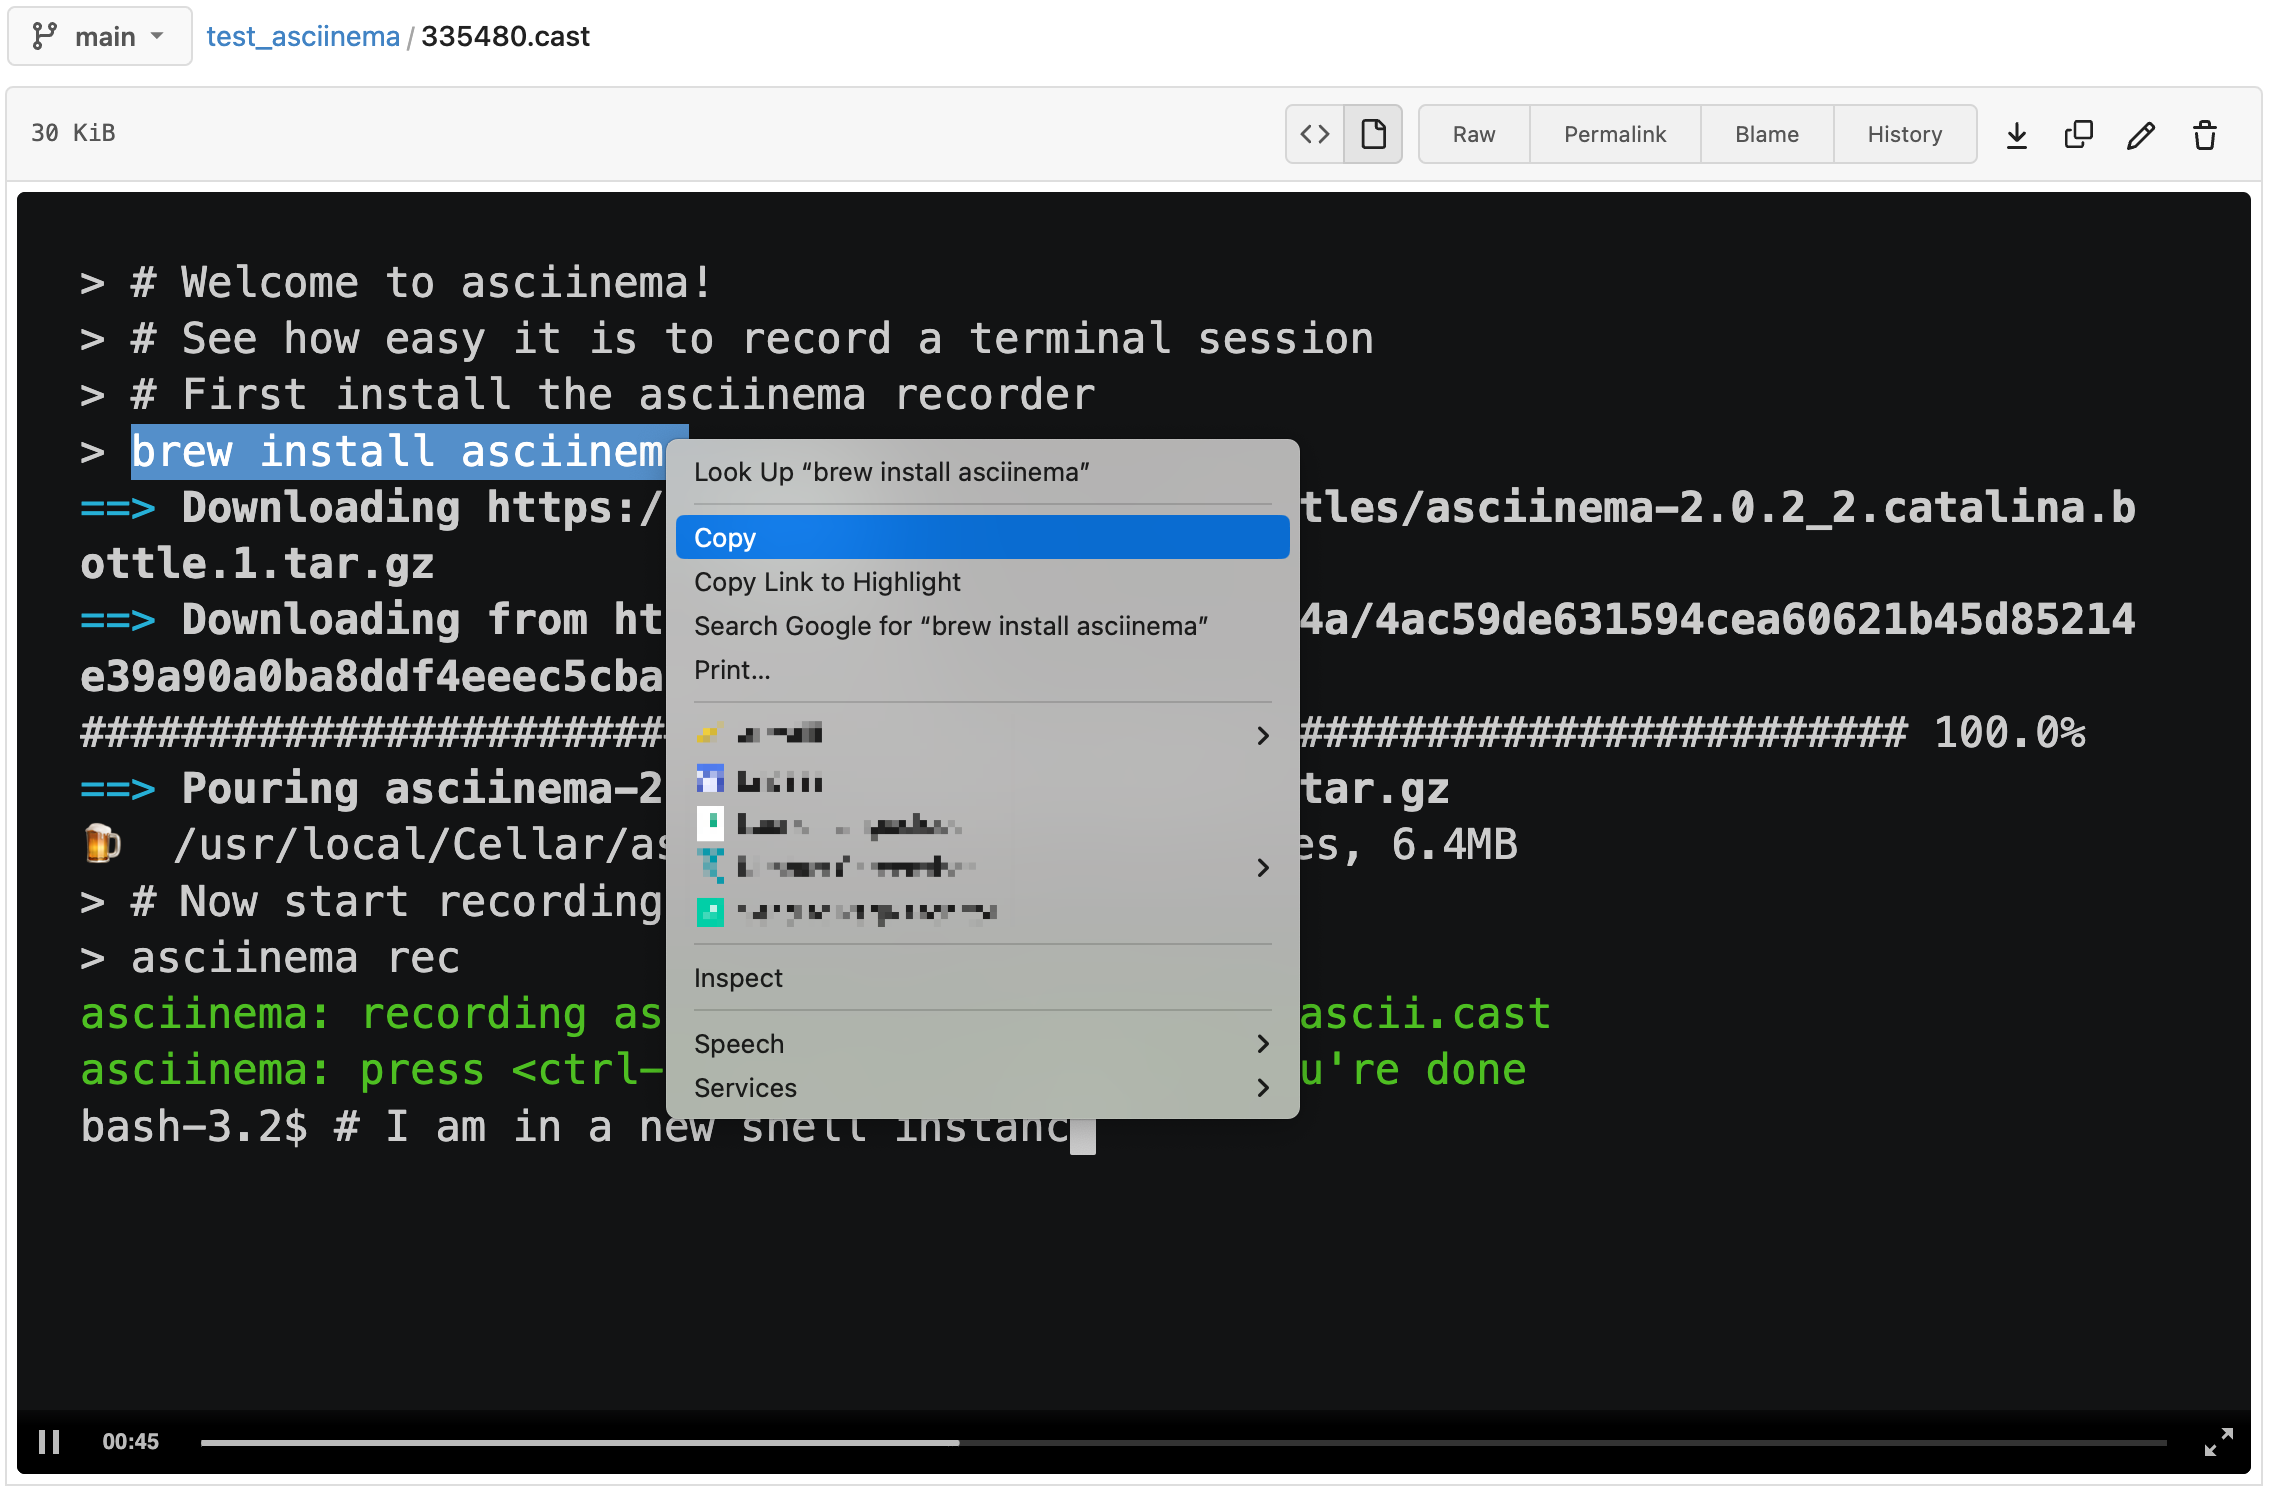This screenshot has height=1504, width=2280.
Task: Click the 100.0% progress text
Action: (2010, 733)
